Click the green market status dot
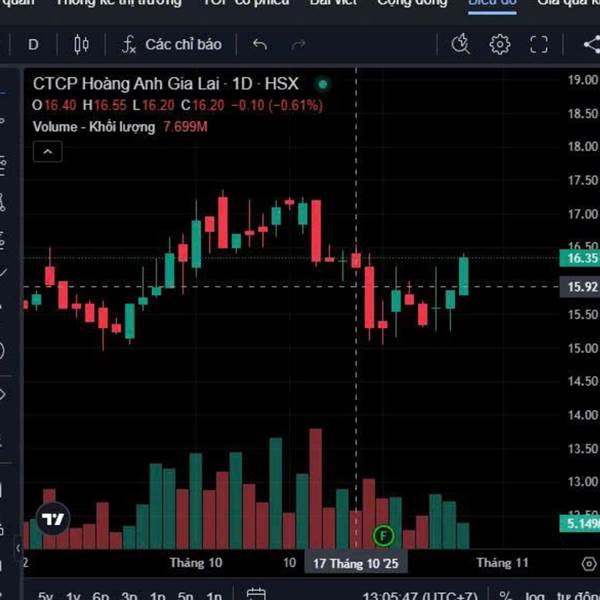This screenshot has width=600, height=600. (x=323, y=84)
